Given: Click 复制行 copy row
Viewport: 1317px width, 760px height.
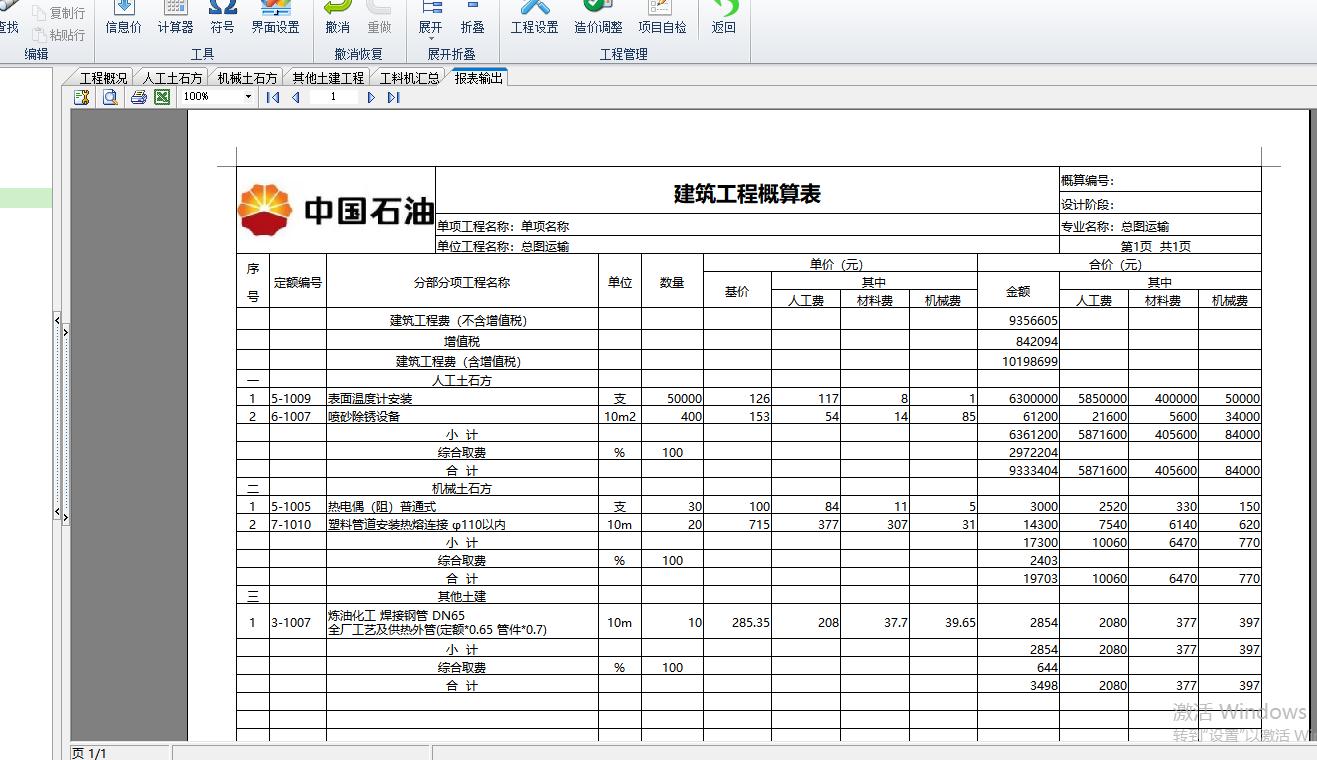Looking at the screenshot, I should coord(59,13).
